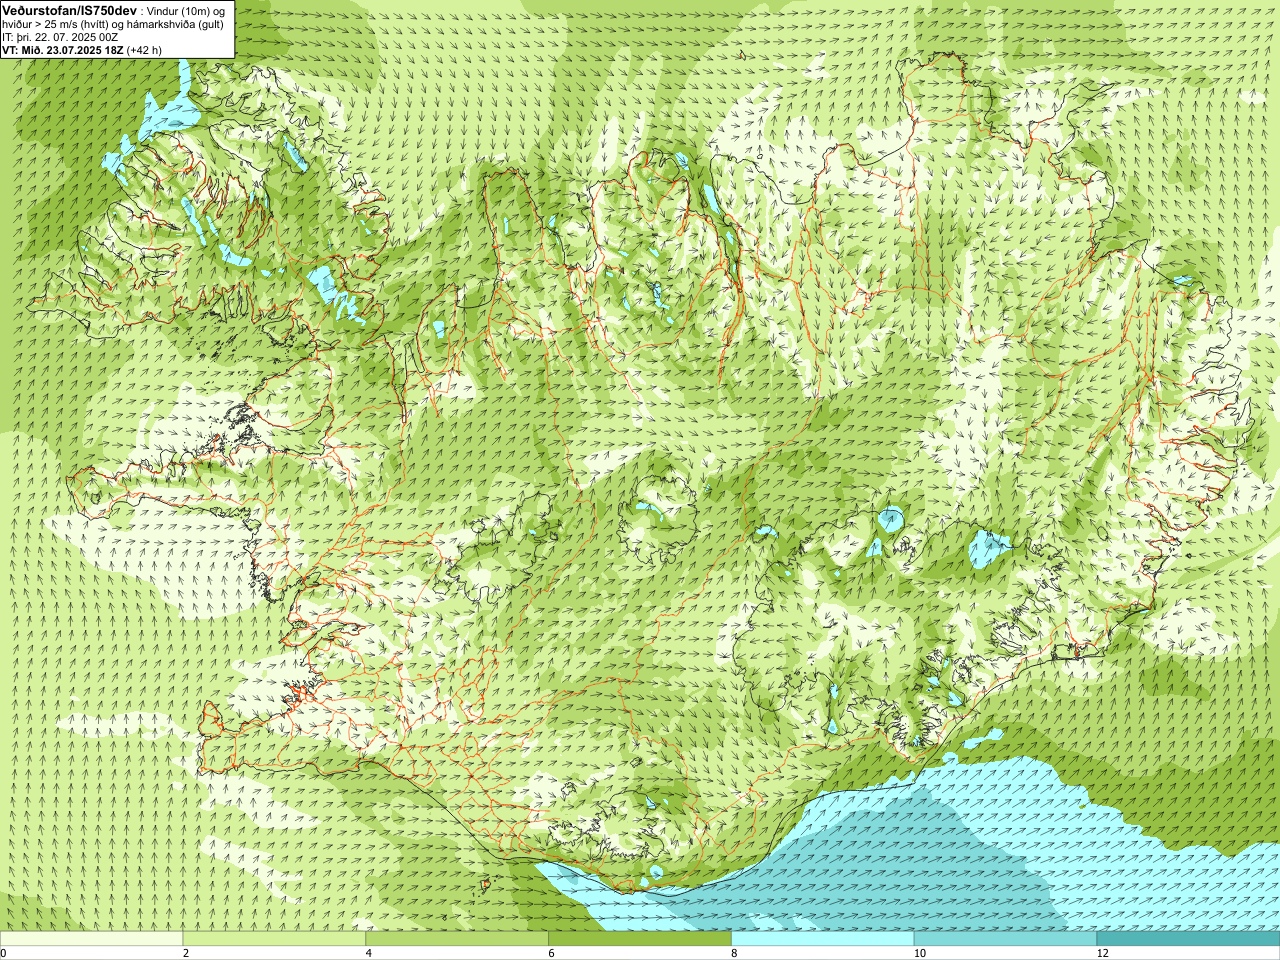The height and width of the screenshot is (960, 1280).
Task: Select the above 12 m/s dark teal swatch
Action: point(1188,939)
